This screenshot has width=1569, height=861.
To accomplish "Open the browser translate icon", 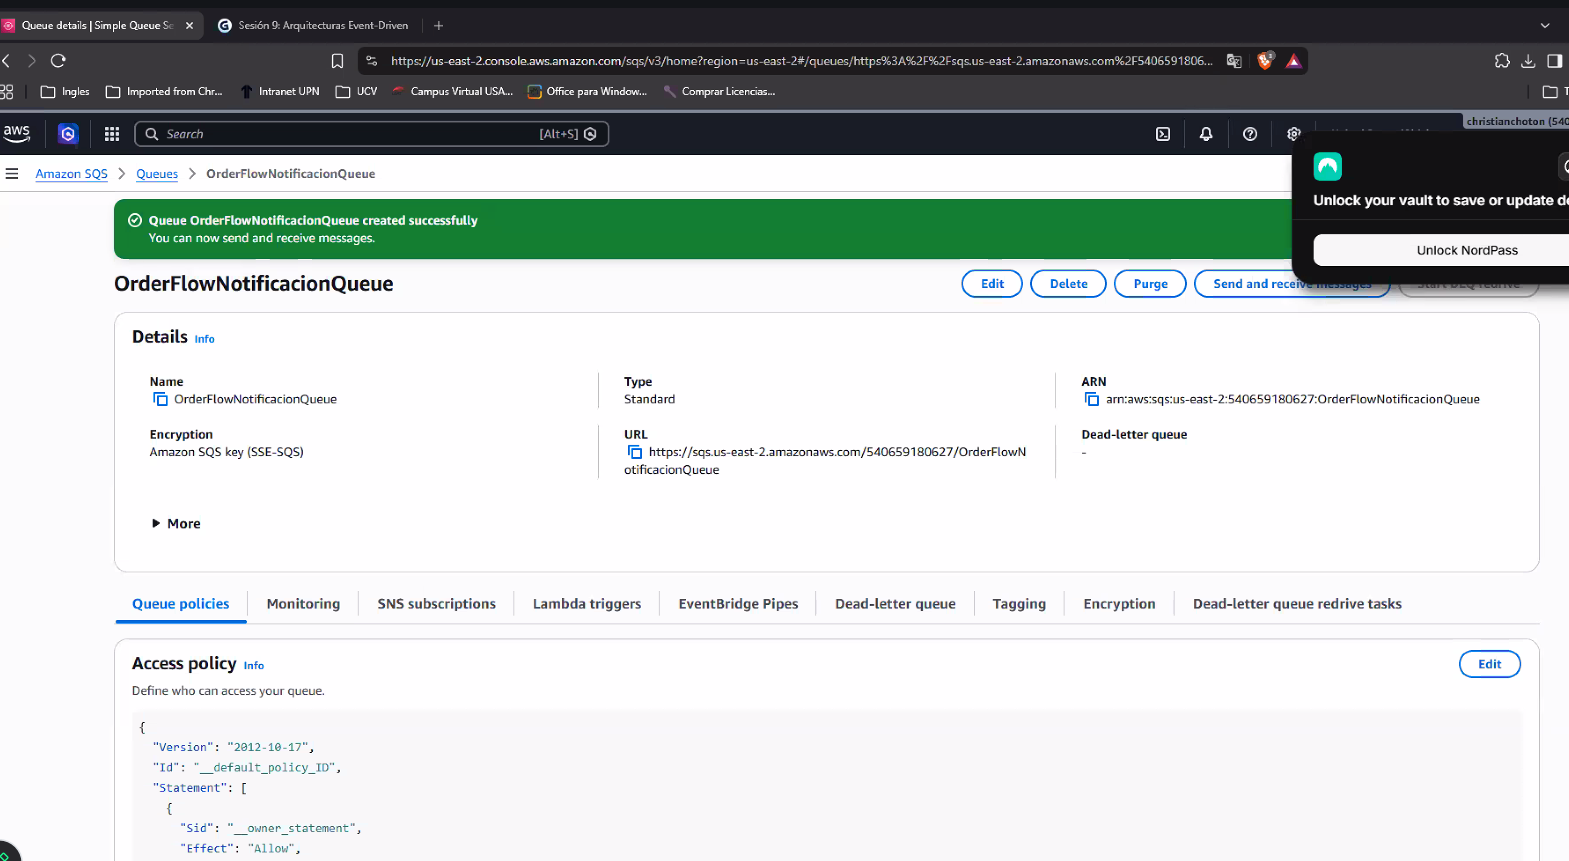I will (x=1234, y=61).
